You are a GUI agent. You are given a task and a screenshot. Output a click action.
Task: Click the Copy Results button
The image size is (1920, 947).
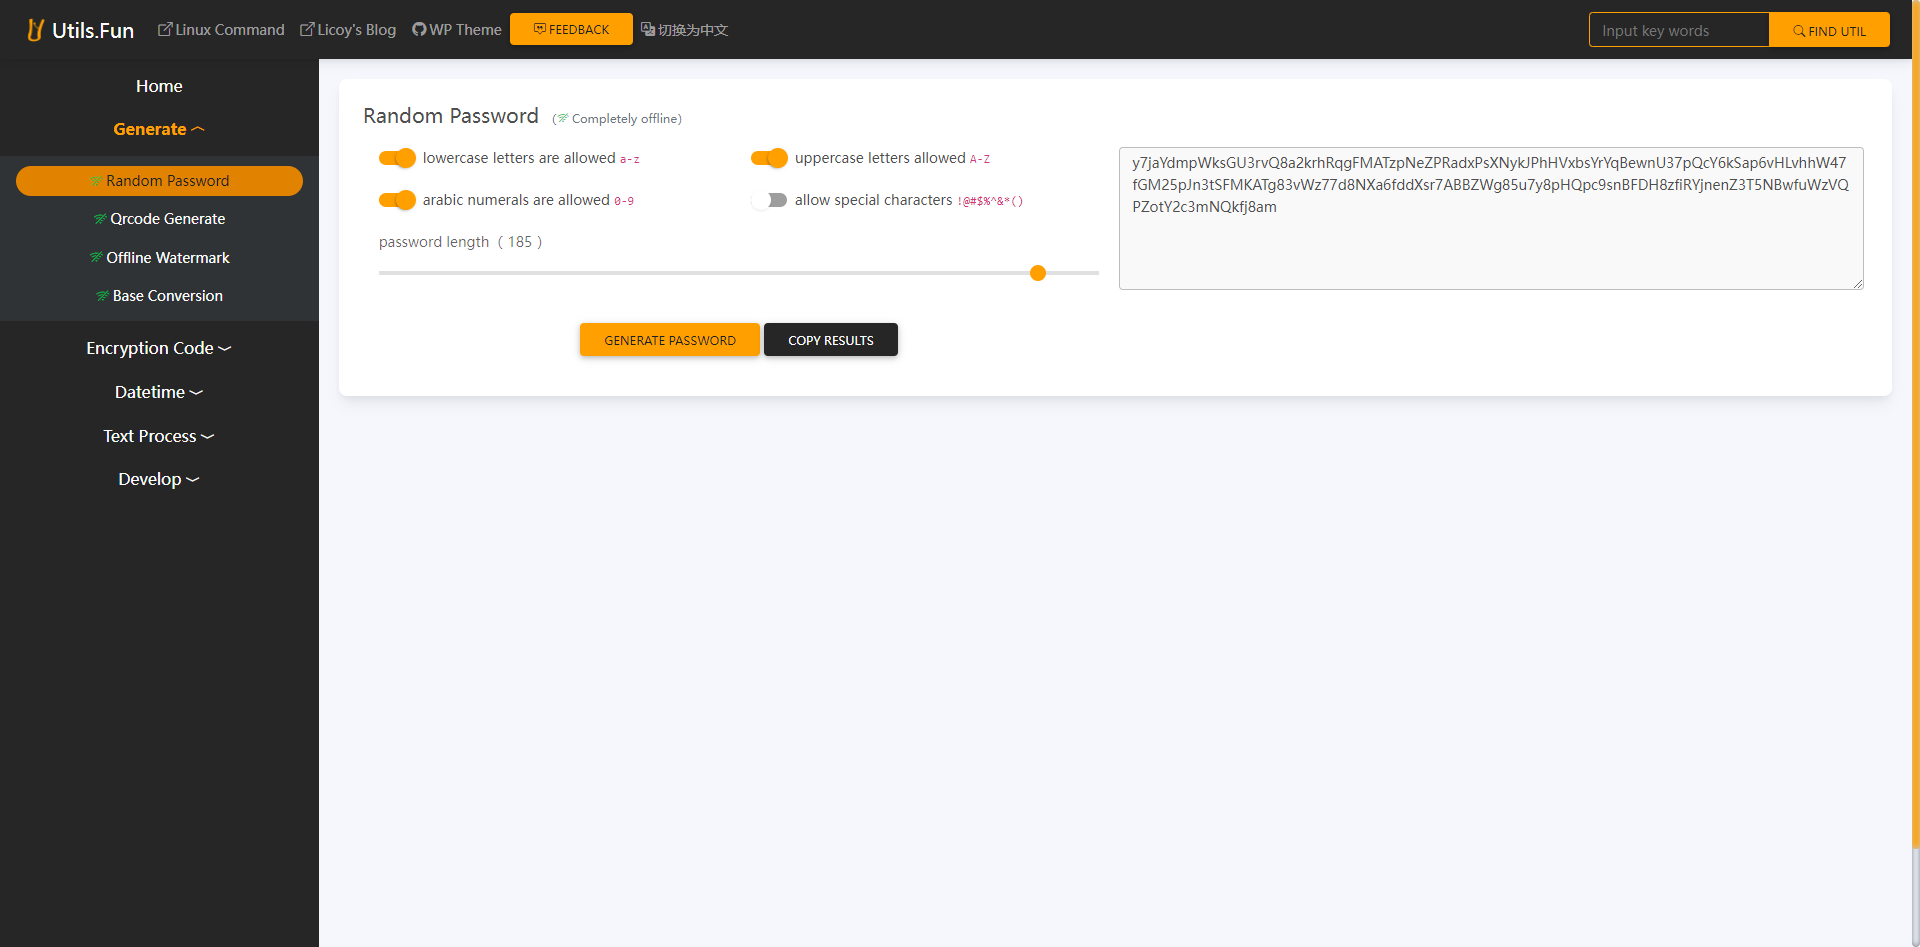point(831,340)
